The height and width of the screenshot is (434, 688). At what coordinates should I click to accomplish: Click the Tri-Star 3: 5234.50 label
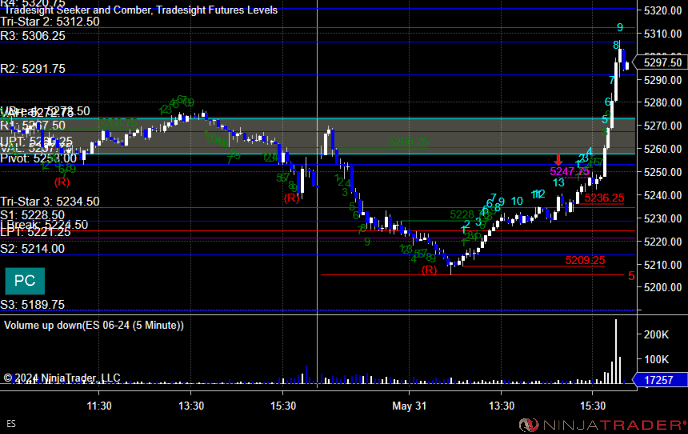point(50,202)
